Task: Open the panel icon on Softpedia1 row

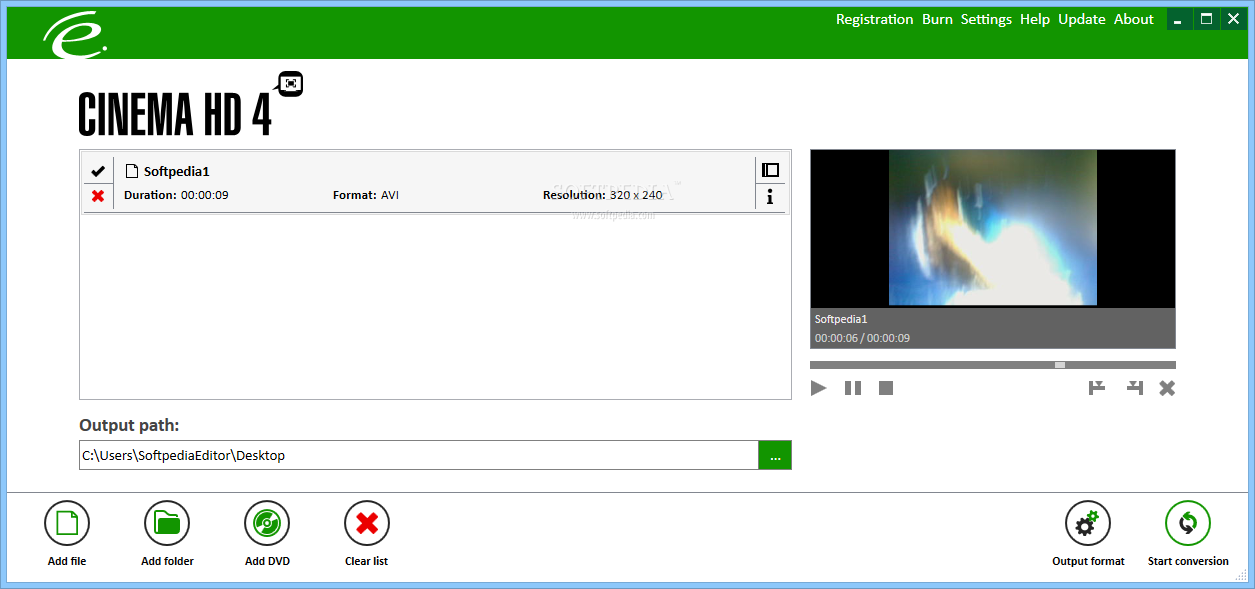Action: [770, 170]
